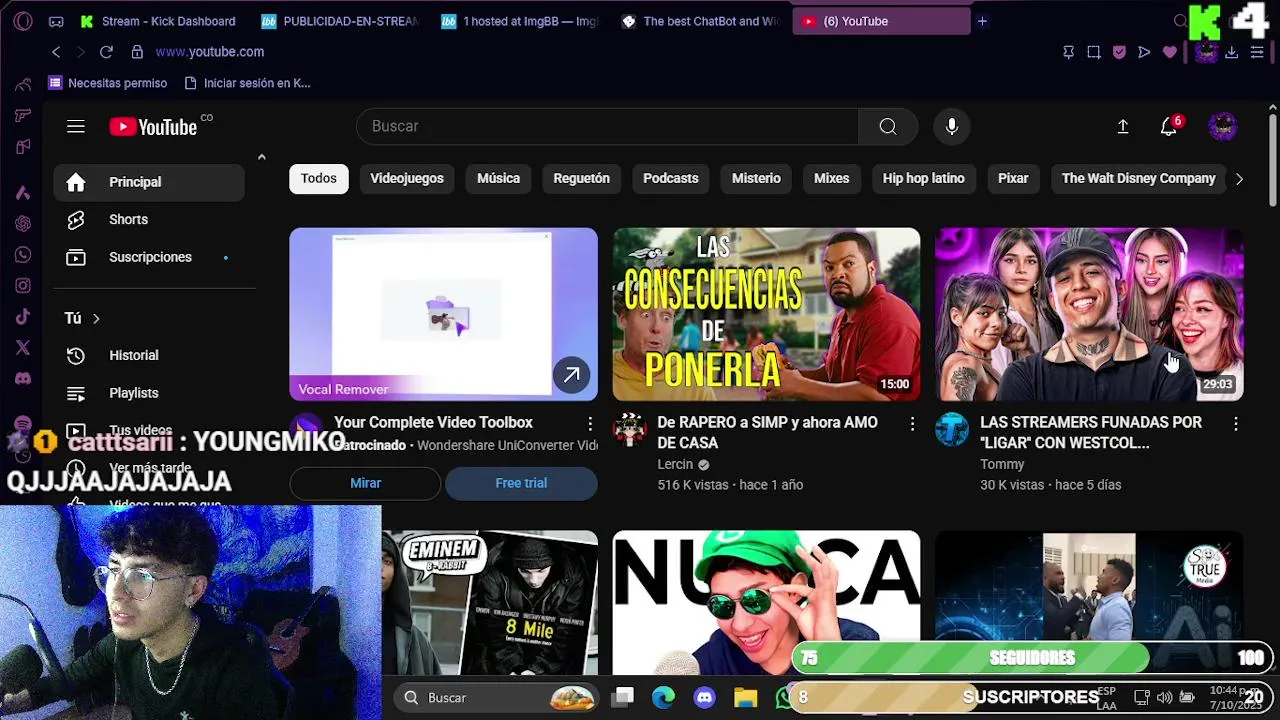Open the send/flow arrow icon in toolbar
The height and width of the screenshot is (720, 1280).
point(1145,52)
